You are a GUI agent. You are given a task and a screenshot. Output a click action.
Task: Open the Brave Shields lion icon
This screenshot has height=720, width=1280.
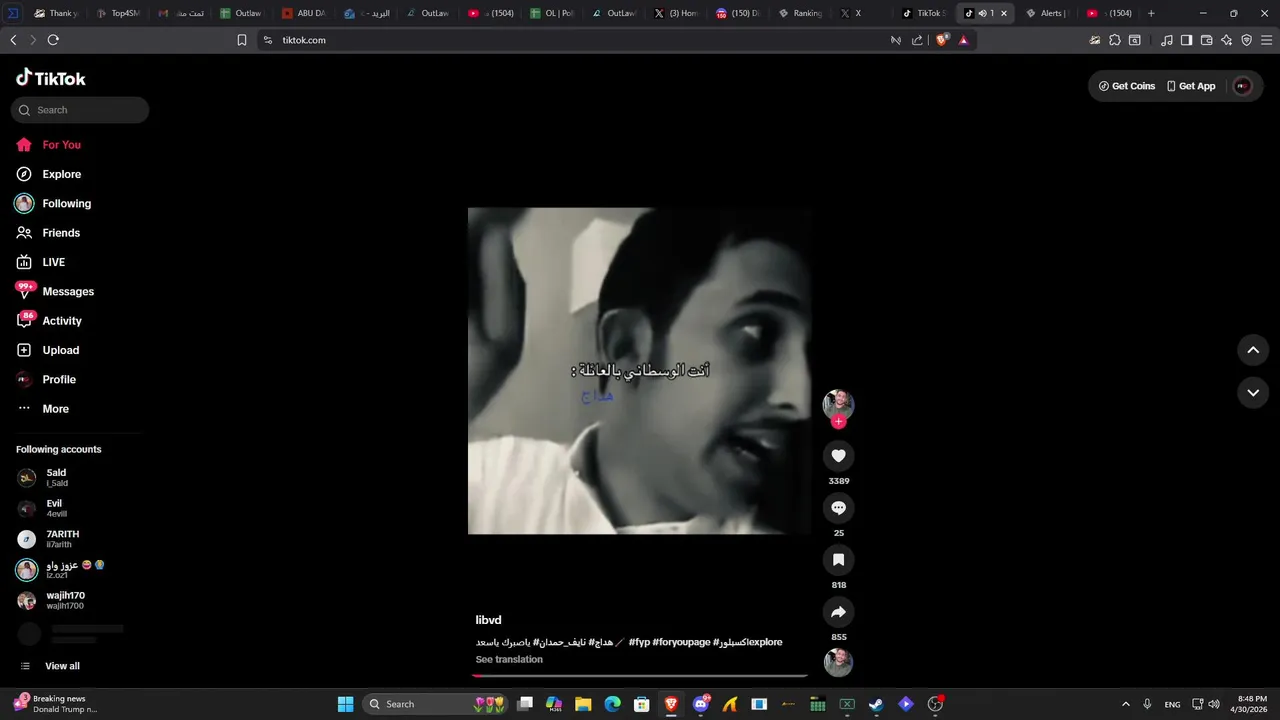(x=942, y=40)
